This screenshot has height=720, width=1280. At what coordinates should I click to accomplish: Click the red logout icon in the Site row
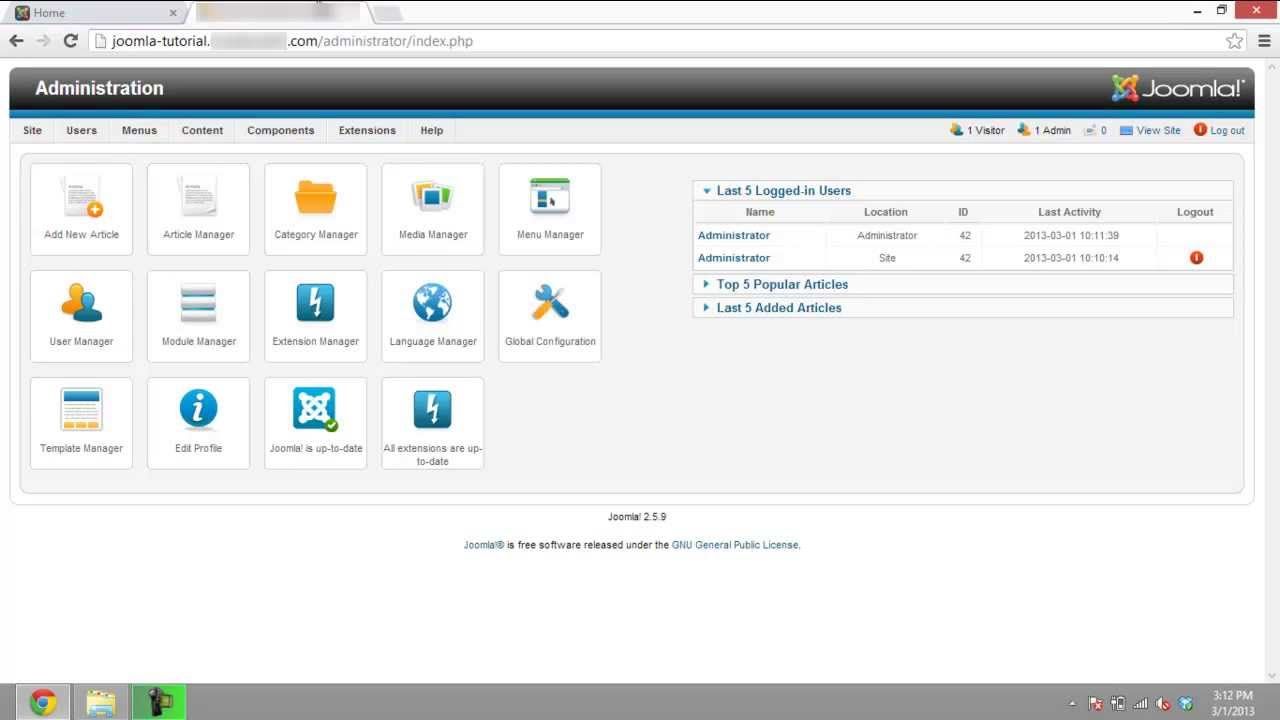(1196, 258)
